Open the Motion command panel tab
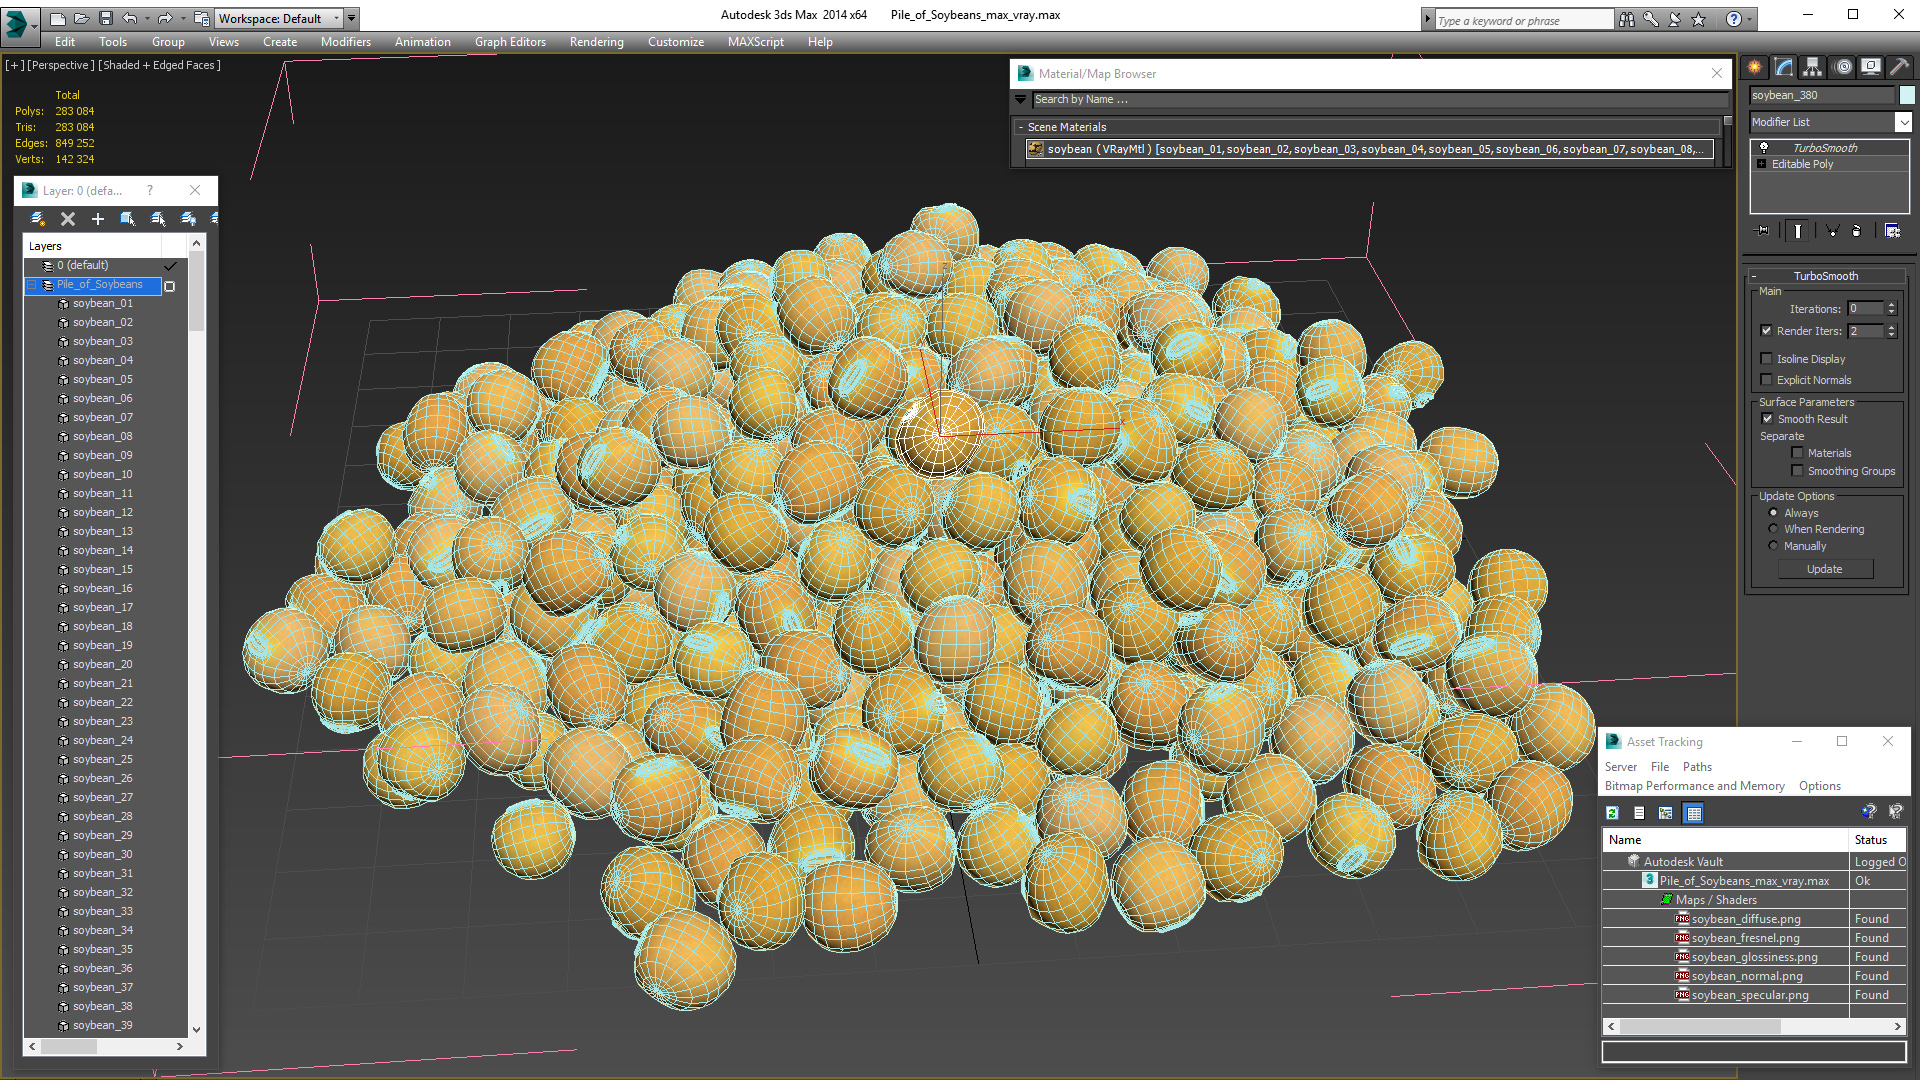 point(1843,67)
